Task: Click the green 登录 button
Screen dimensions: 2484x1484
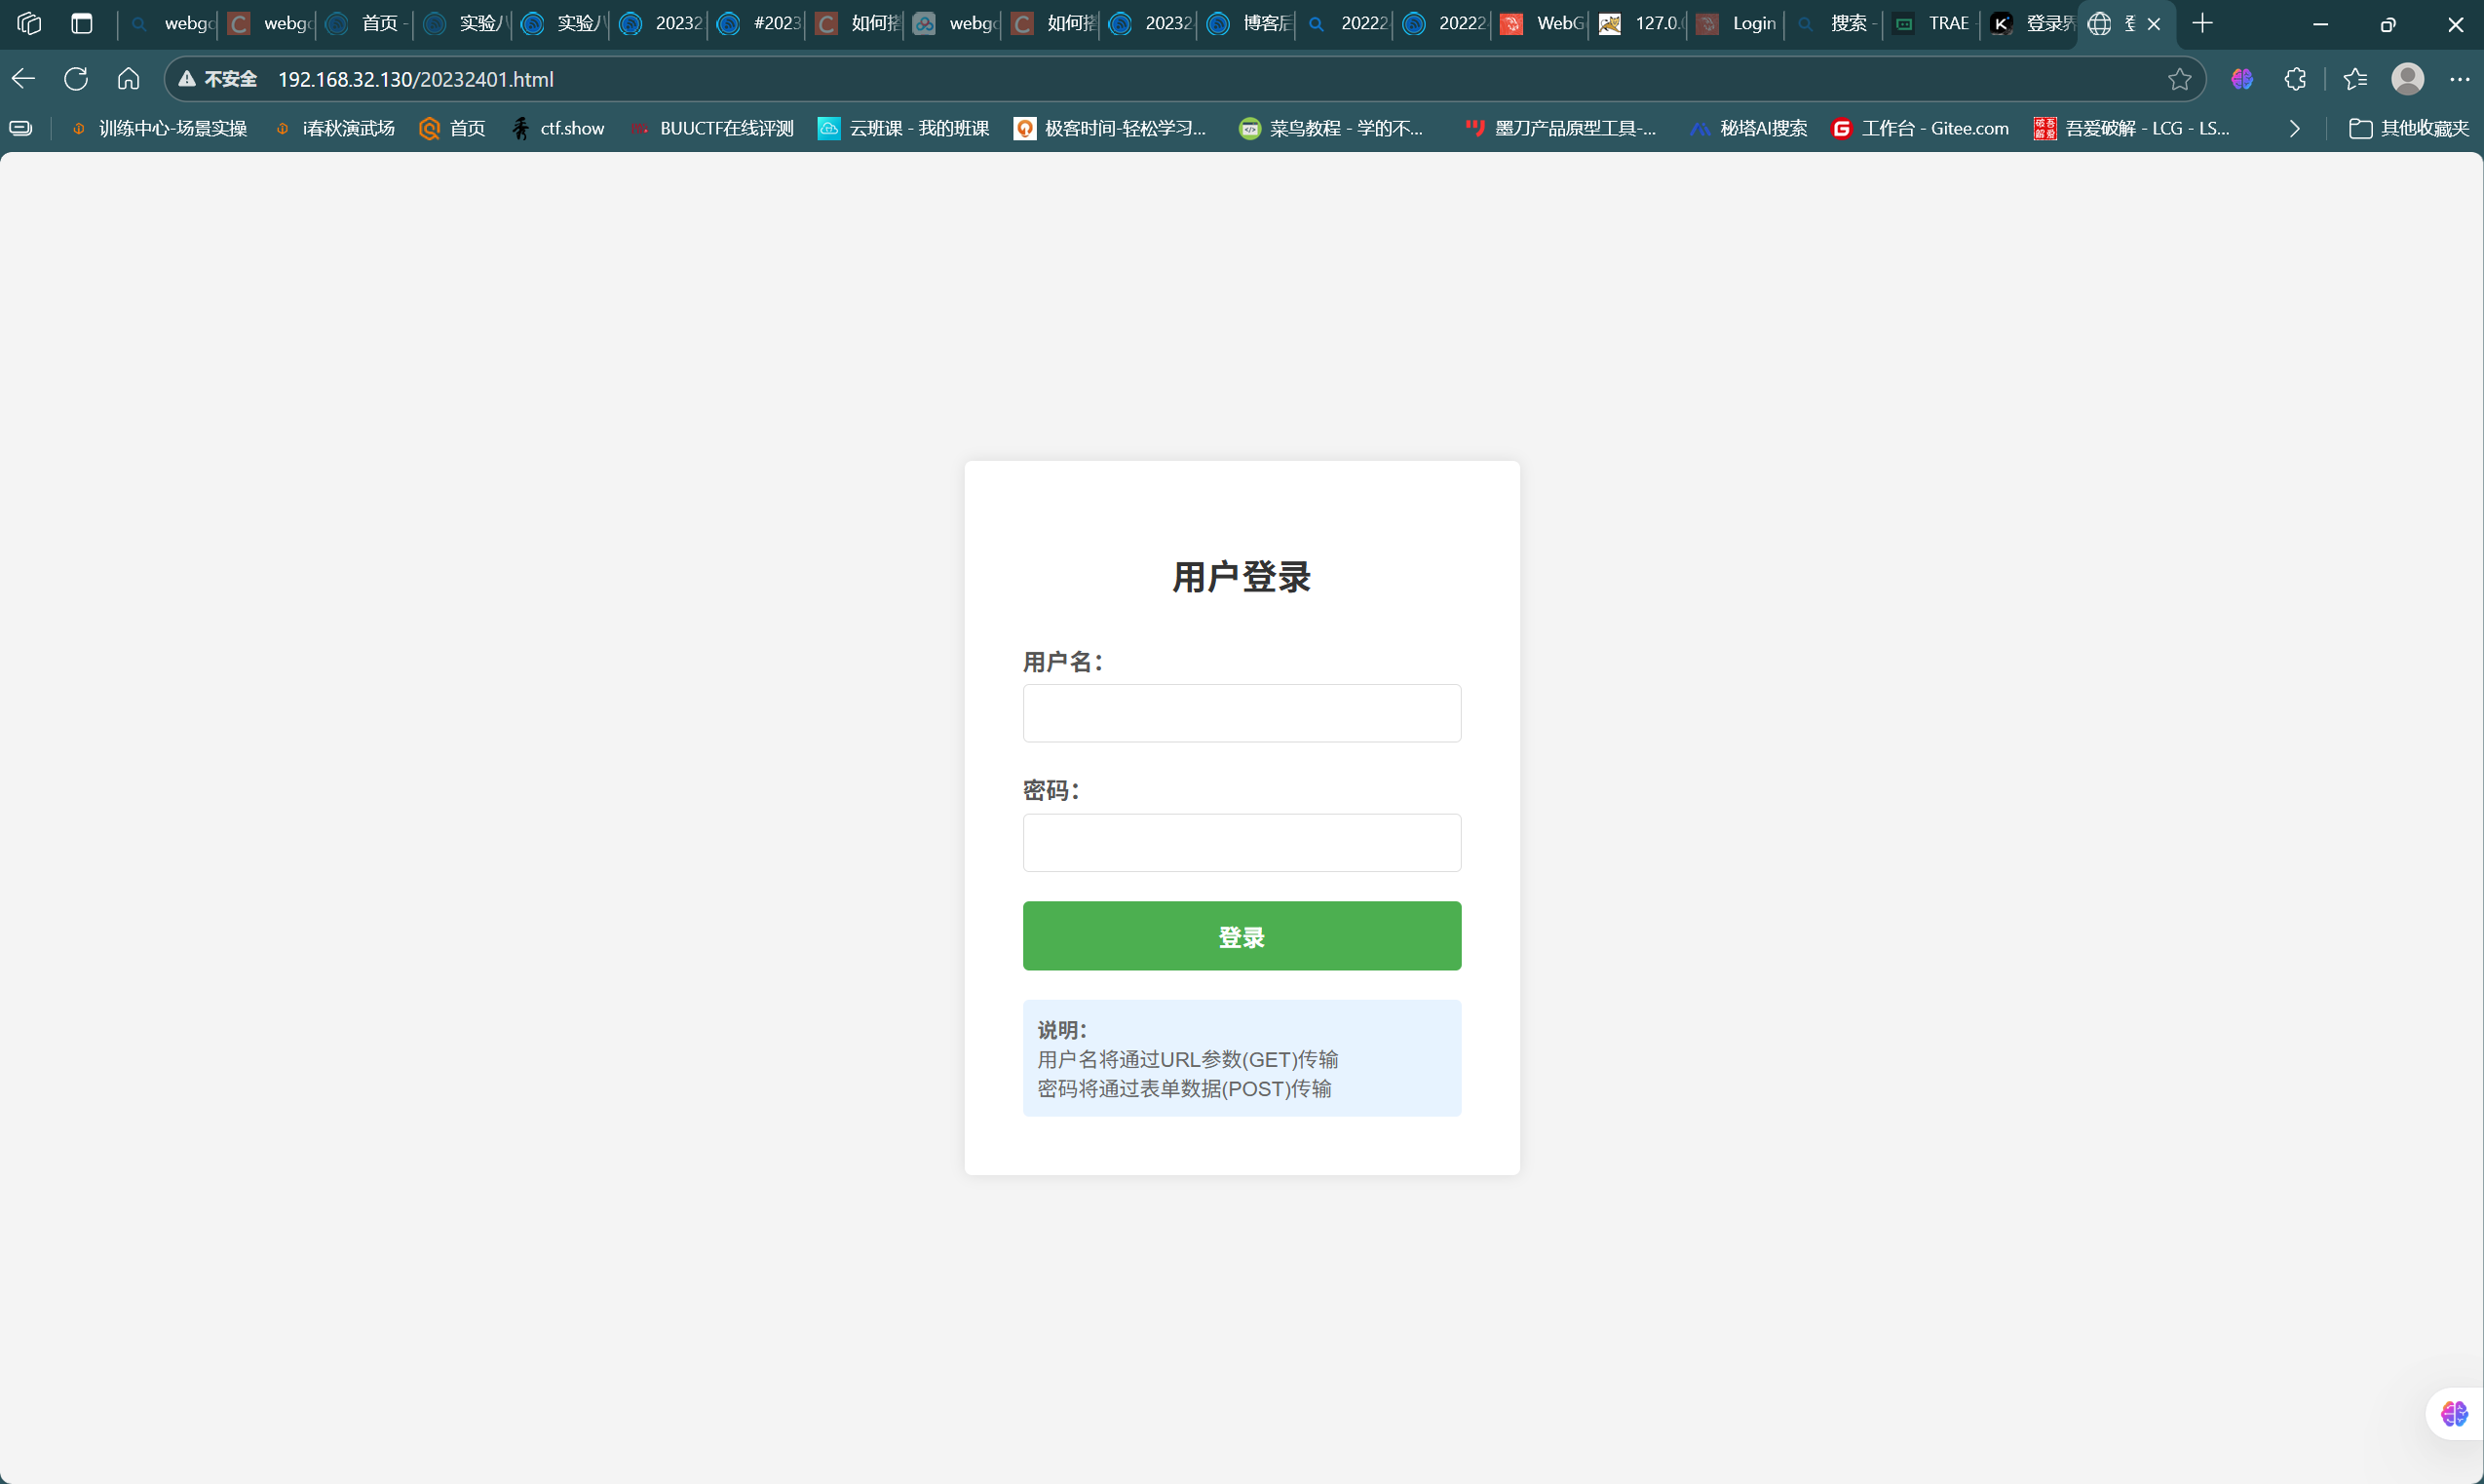Action: pos(1241,936)
